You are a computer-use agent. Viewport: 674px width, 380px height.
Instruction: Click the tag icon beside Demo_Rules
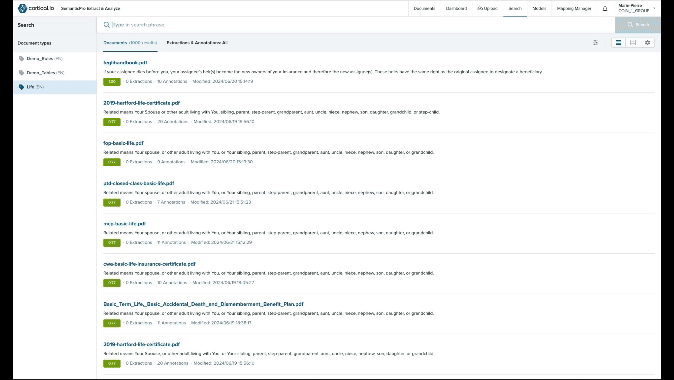21,58
